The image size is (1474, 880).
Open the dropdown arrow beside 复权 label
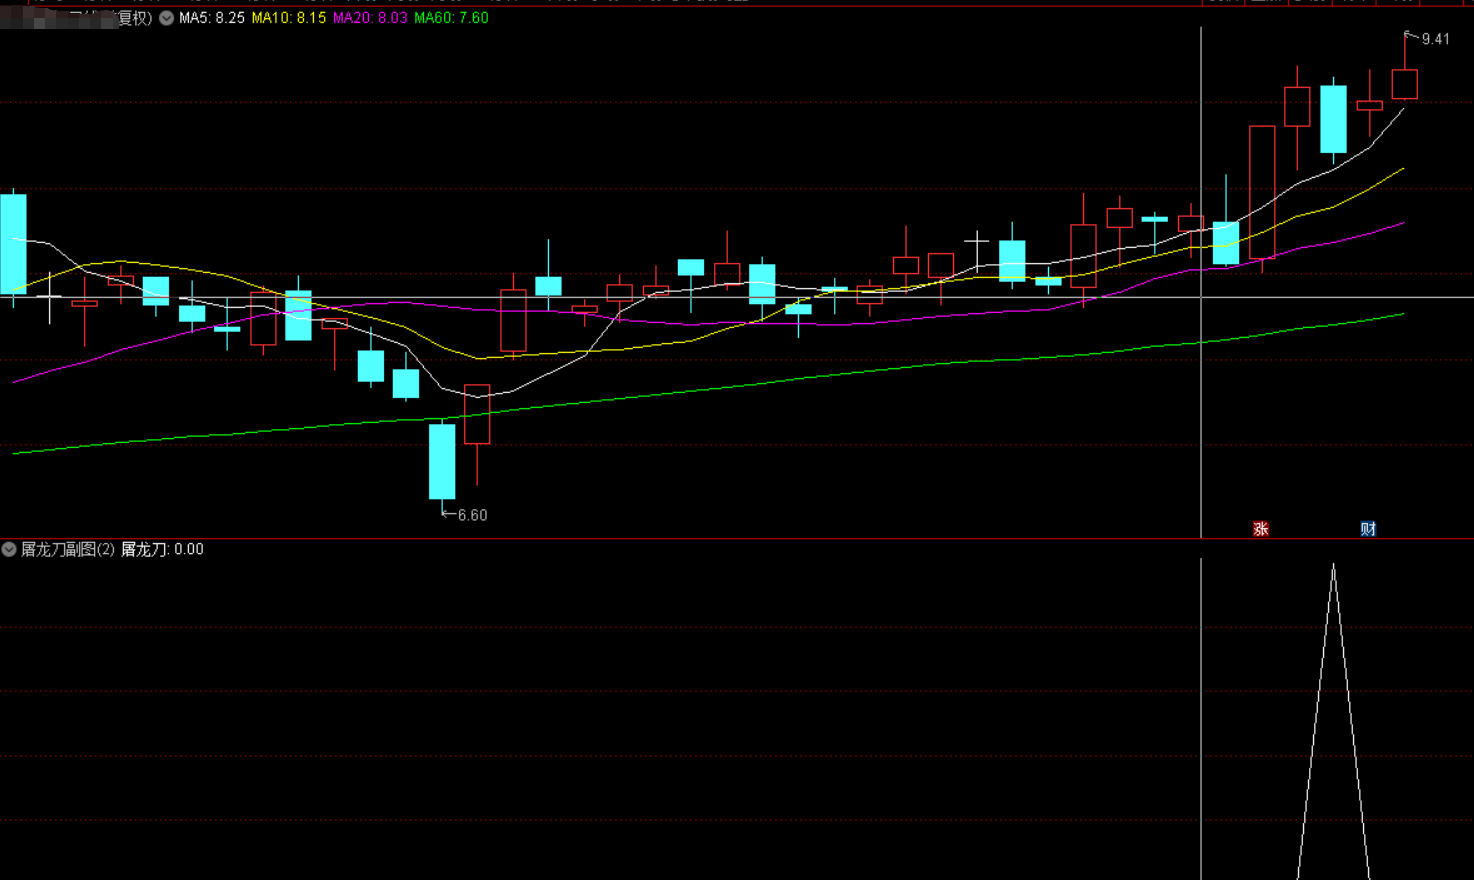coord(166,18)
